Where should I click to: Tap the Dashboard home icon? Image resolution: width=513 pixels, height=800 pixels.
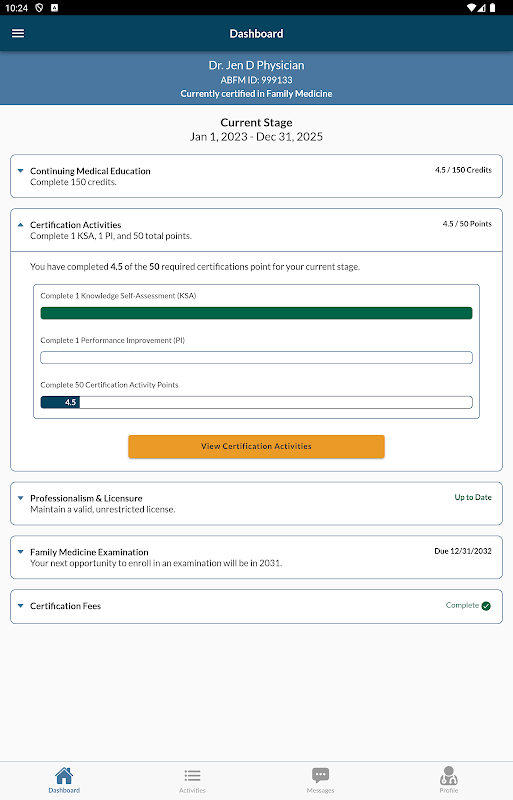(x=64, y=776)
